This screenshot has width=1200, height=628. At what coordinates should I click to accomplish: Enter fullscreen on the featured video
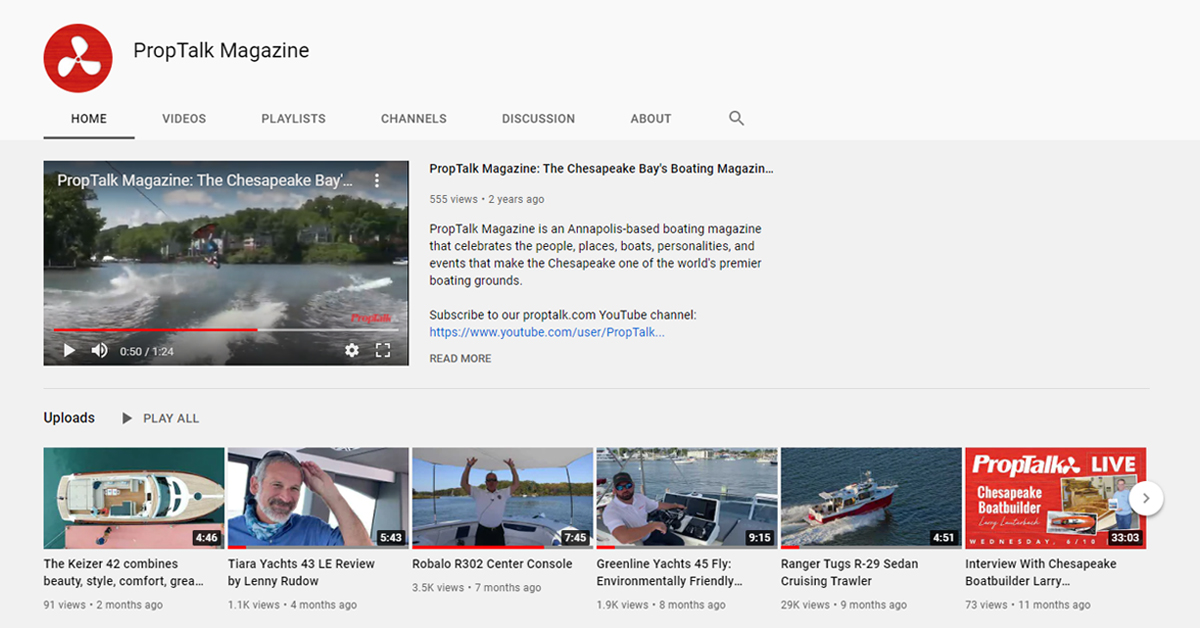pyautogui.click(x=382, y=350)
